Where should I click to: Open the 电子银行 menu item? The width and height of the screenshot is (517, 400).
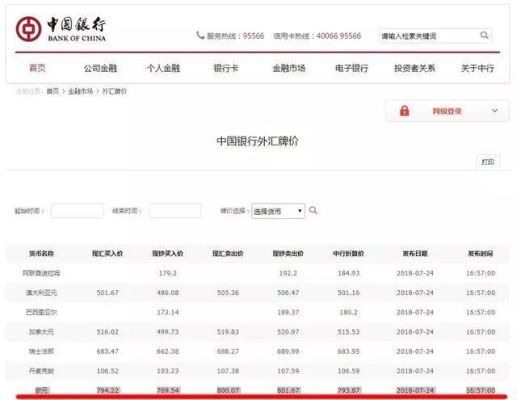tap(351, 68)
